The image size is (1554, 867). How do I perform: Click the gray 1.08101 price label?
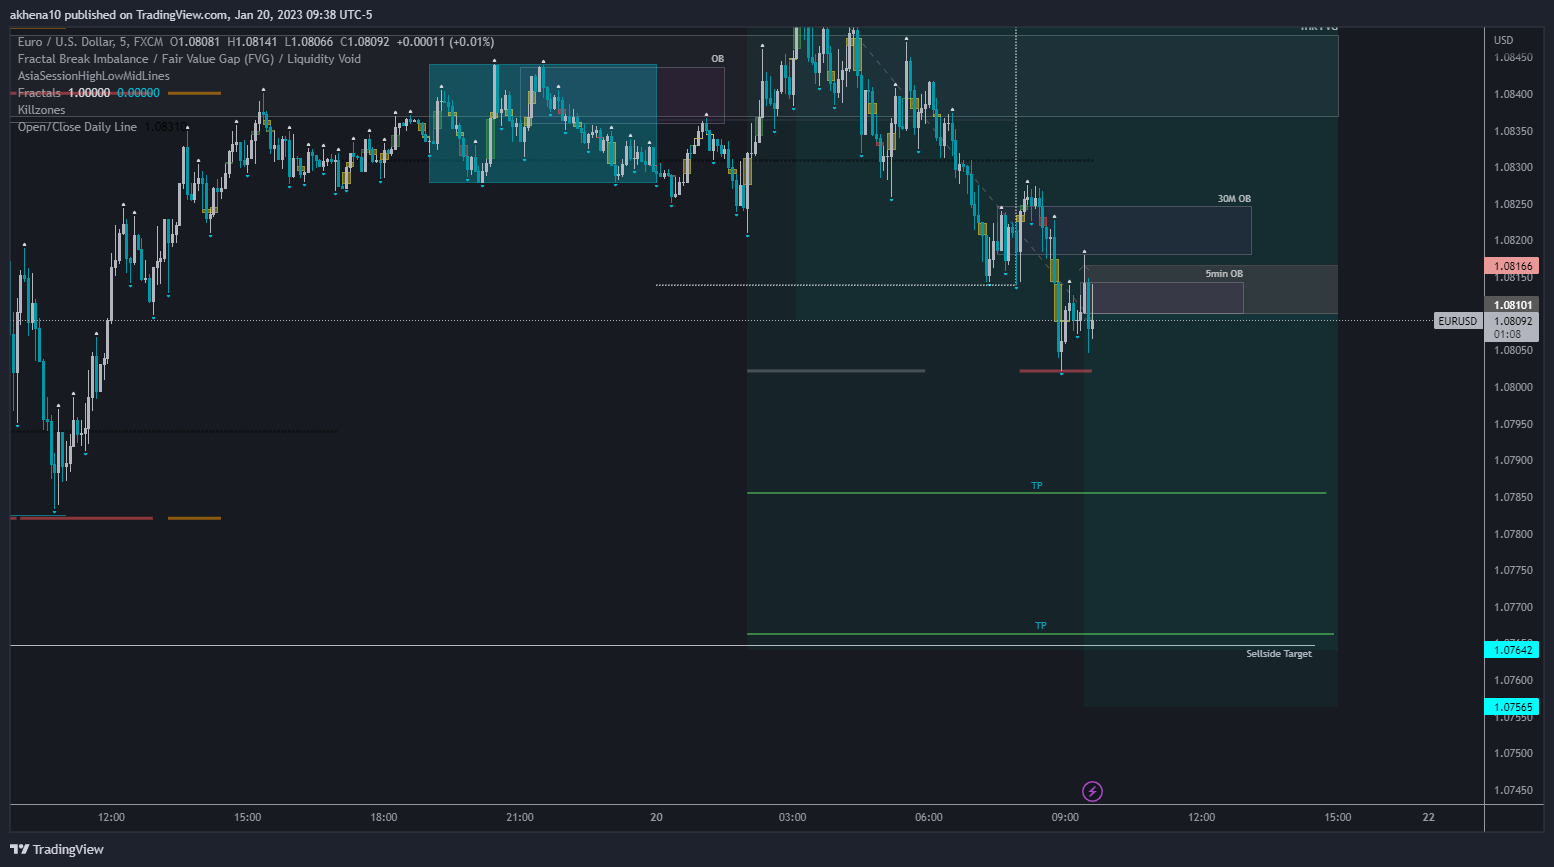(1513, 305)
